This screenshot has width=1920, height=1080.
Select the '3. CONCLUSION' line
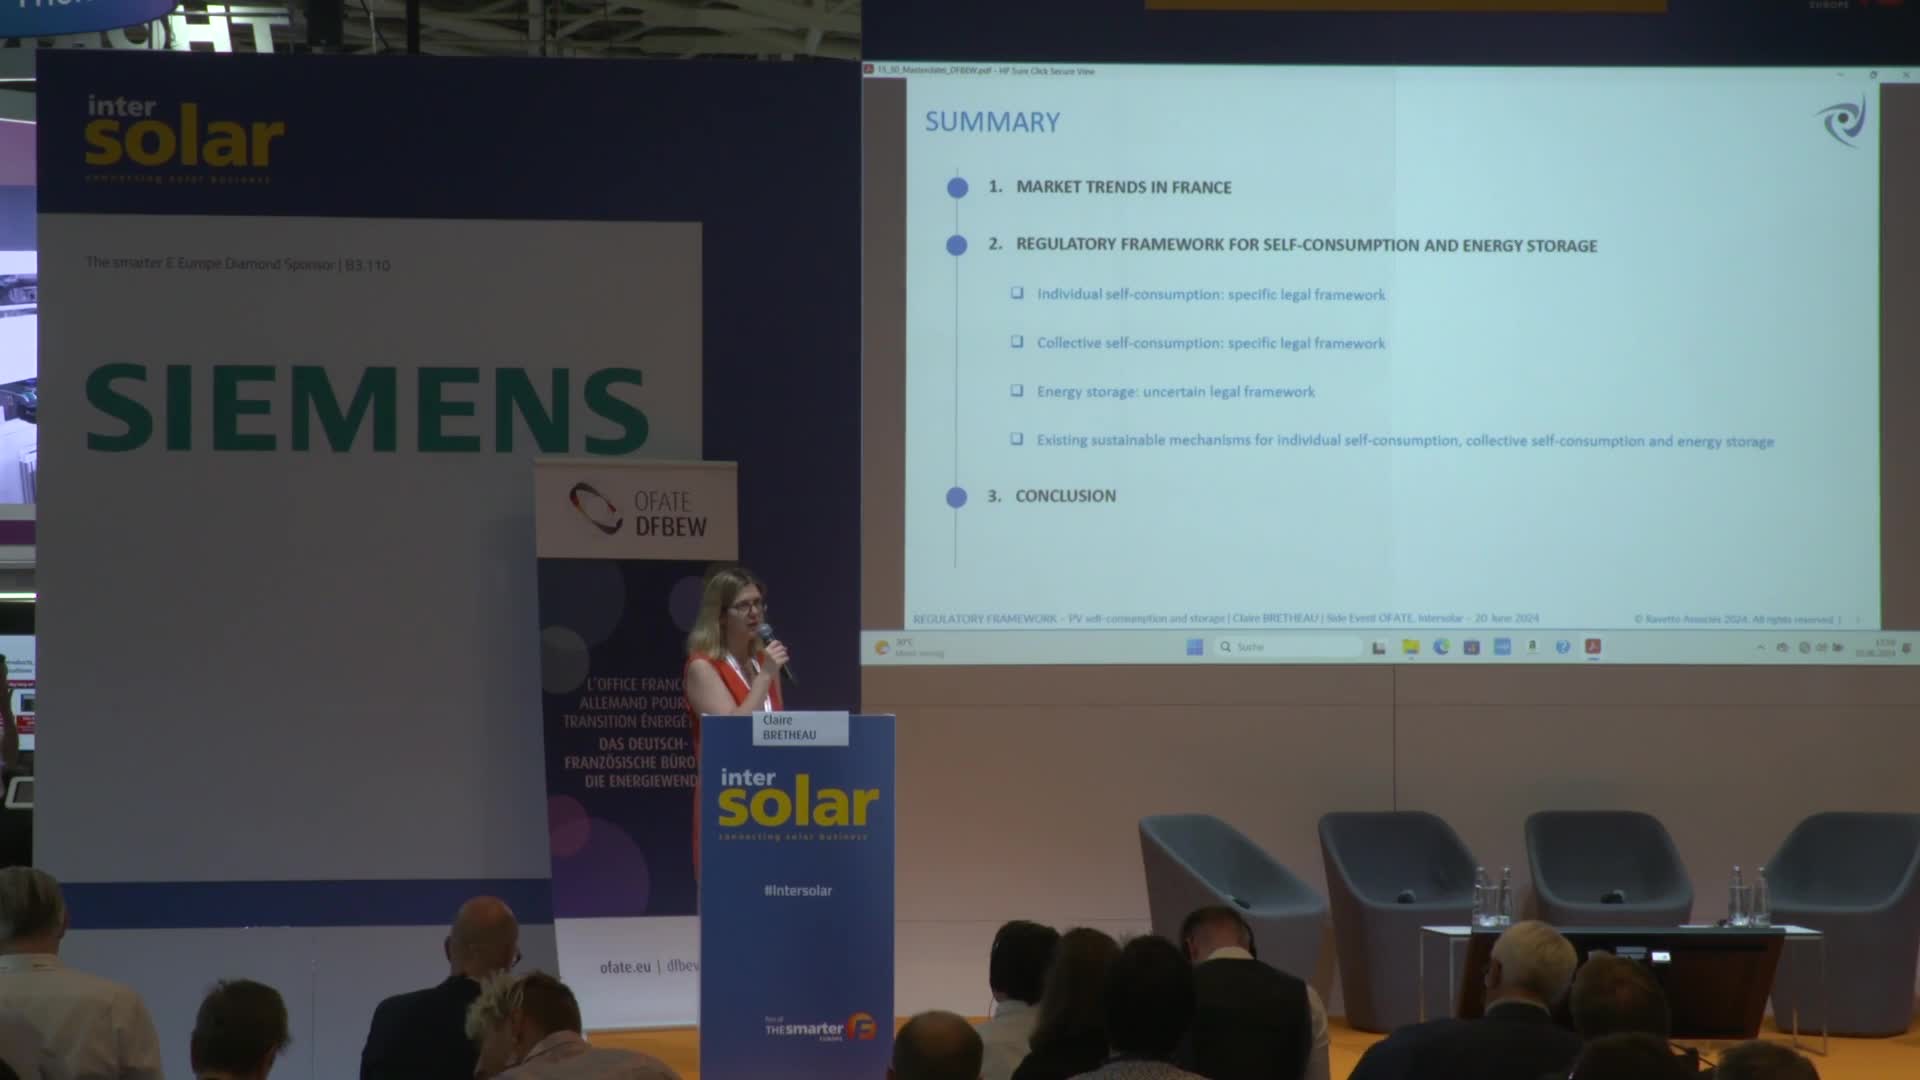(x=1052, y=496)
